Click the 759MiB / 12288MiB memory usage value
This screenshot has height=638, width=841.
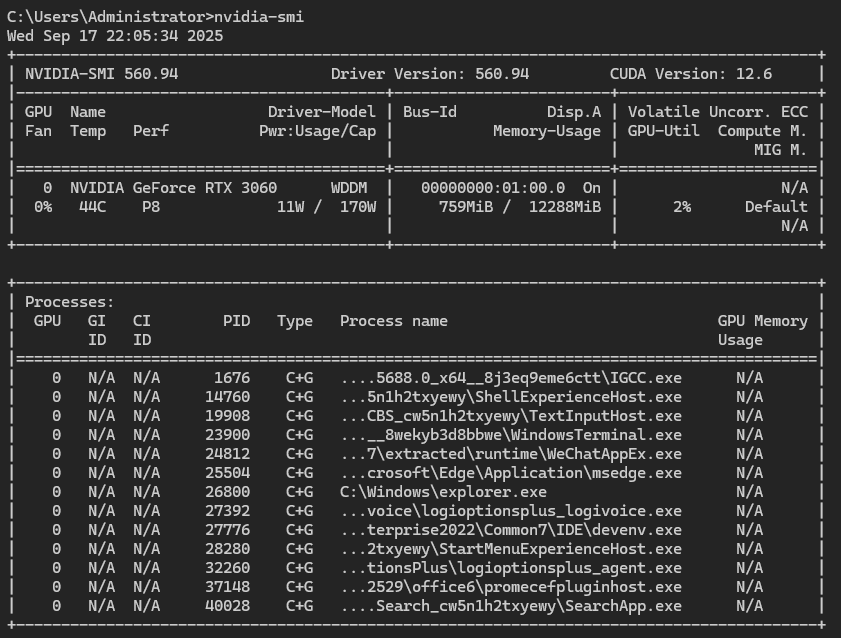[x=520, y=207]
